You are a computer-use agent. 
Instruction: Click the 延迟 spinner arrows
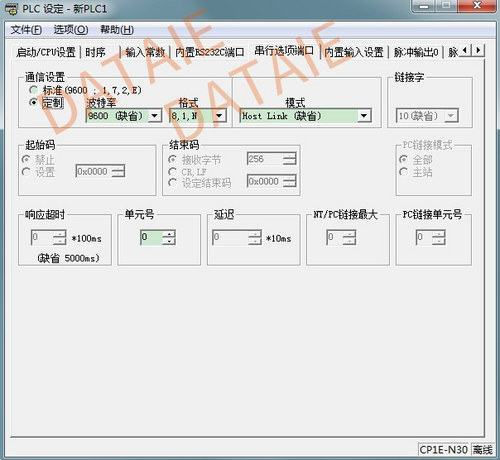pos(255,238)
